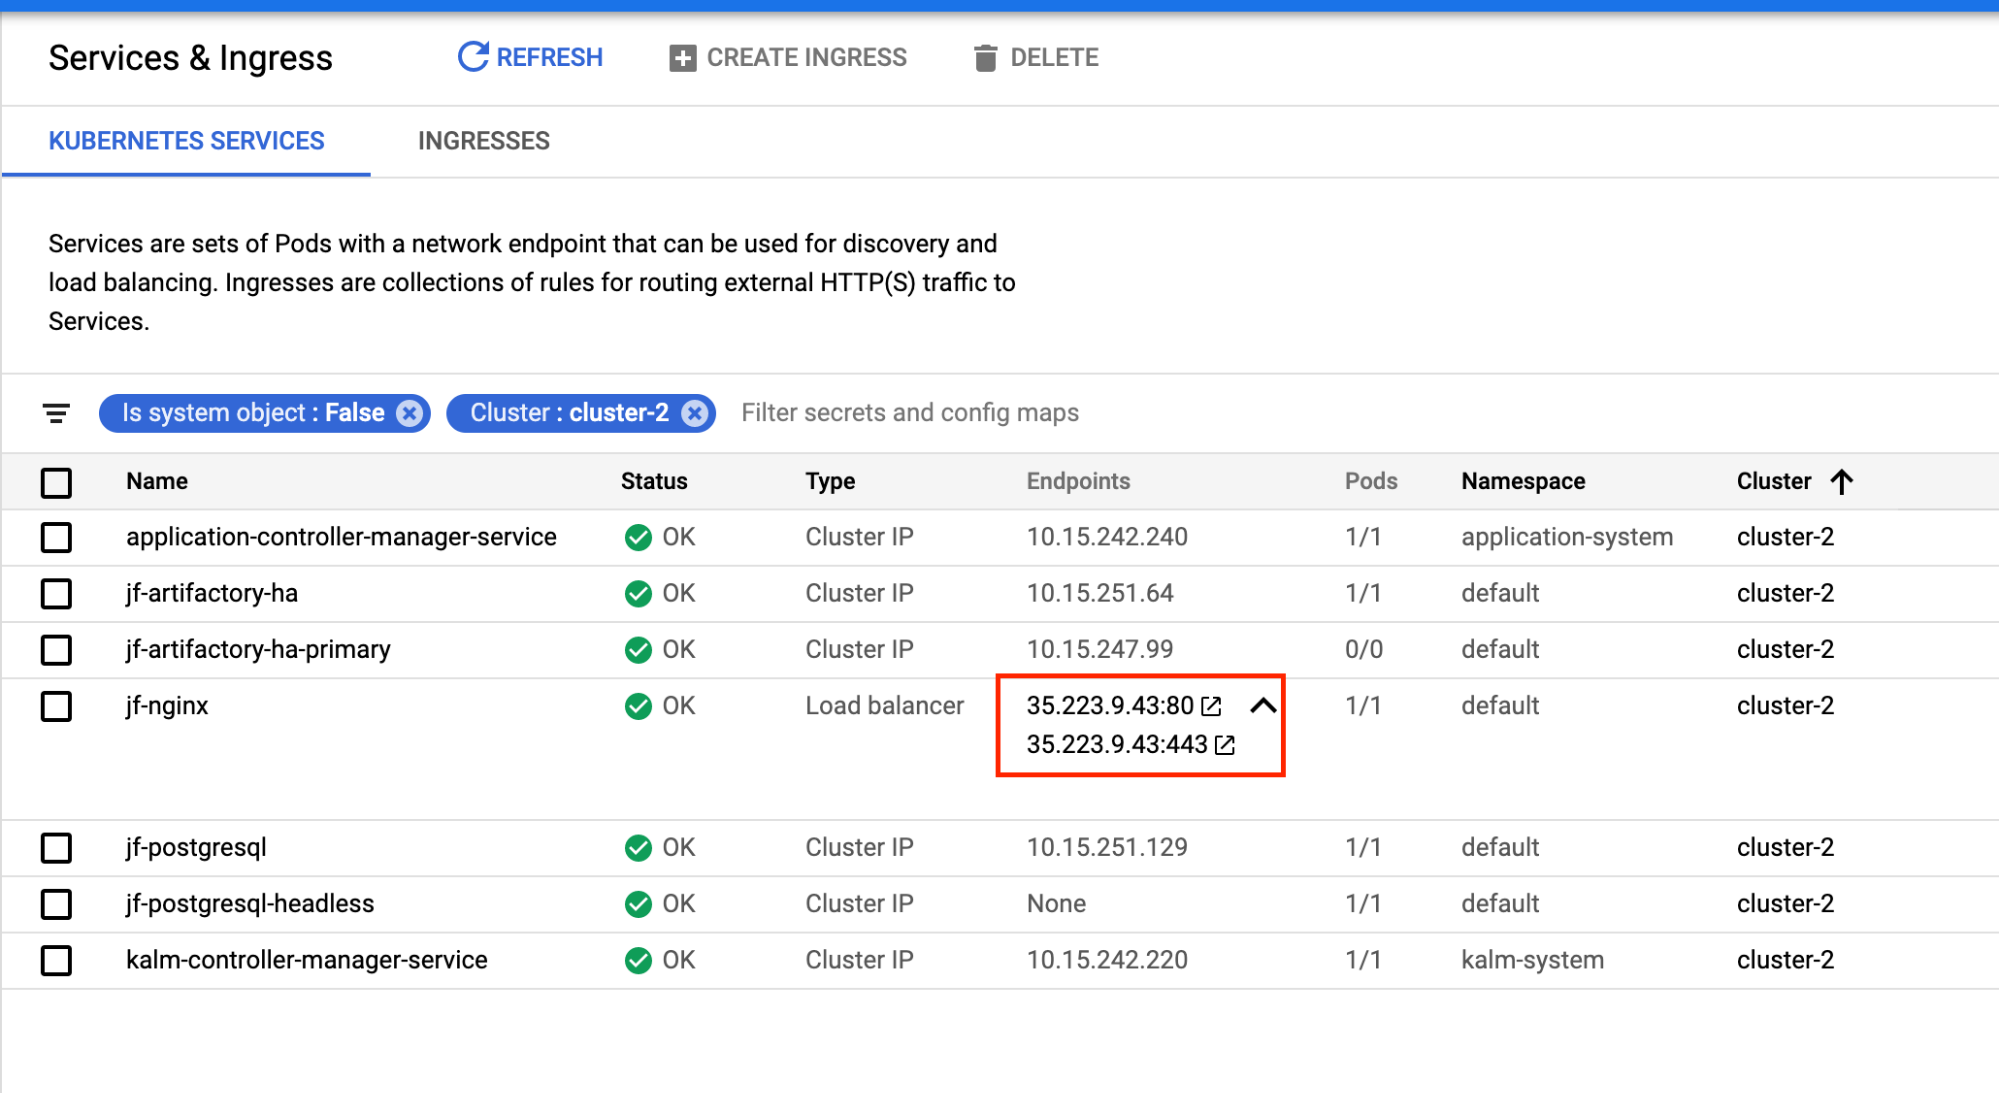The image size is (1999, 1093).
Task: Remove the 'Cluster: cluster-2' filter chip
Action: [695, 413]
